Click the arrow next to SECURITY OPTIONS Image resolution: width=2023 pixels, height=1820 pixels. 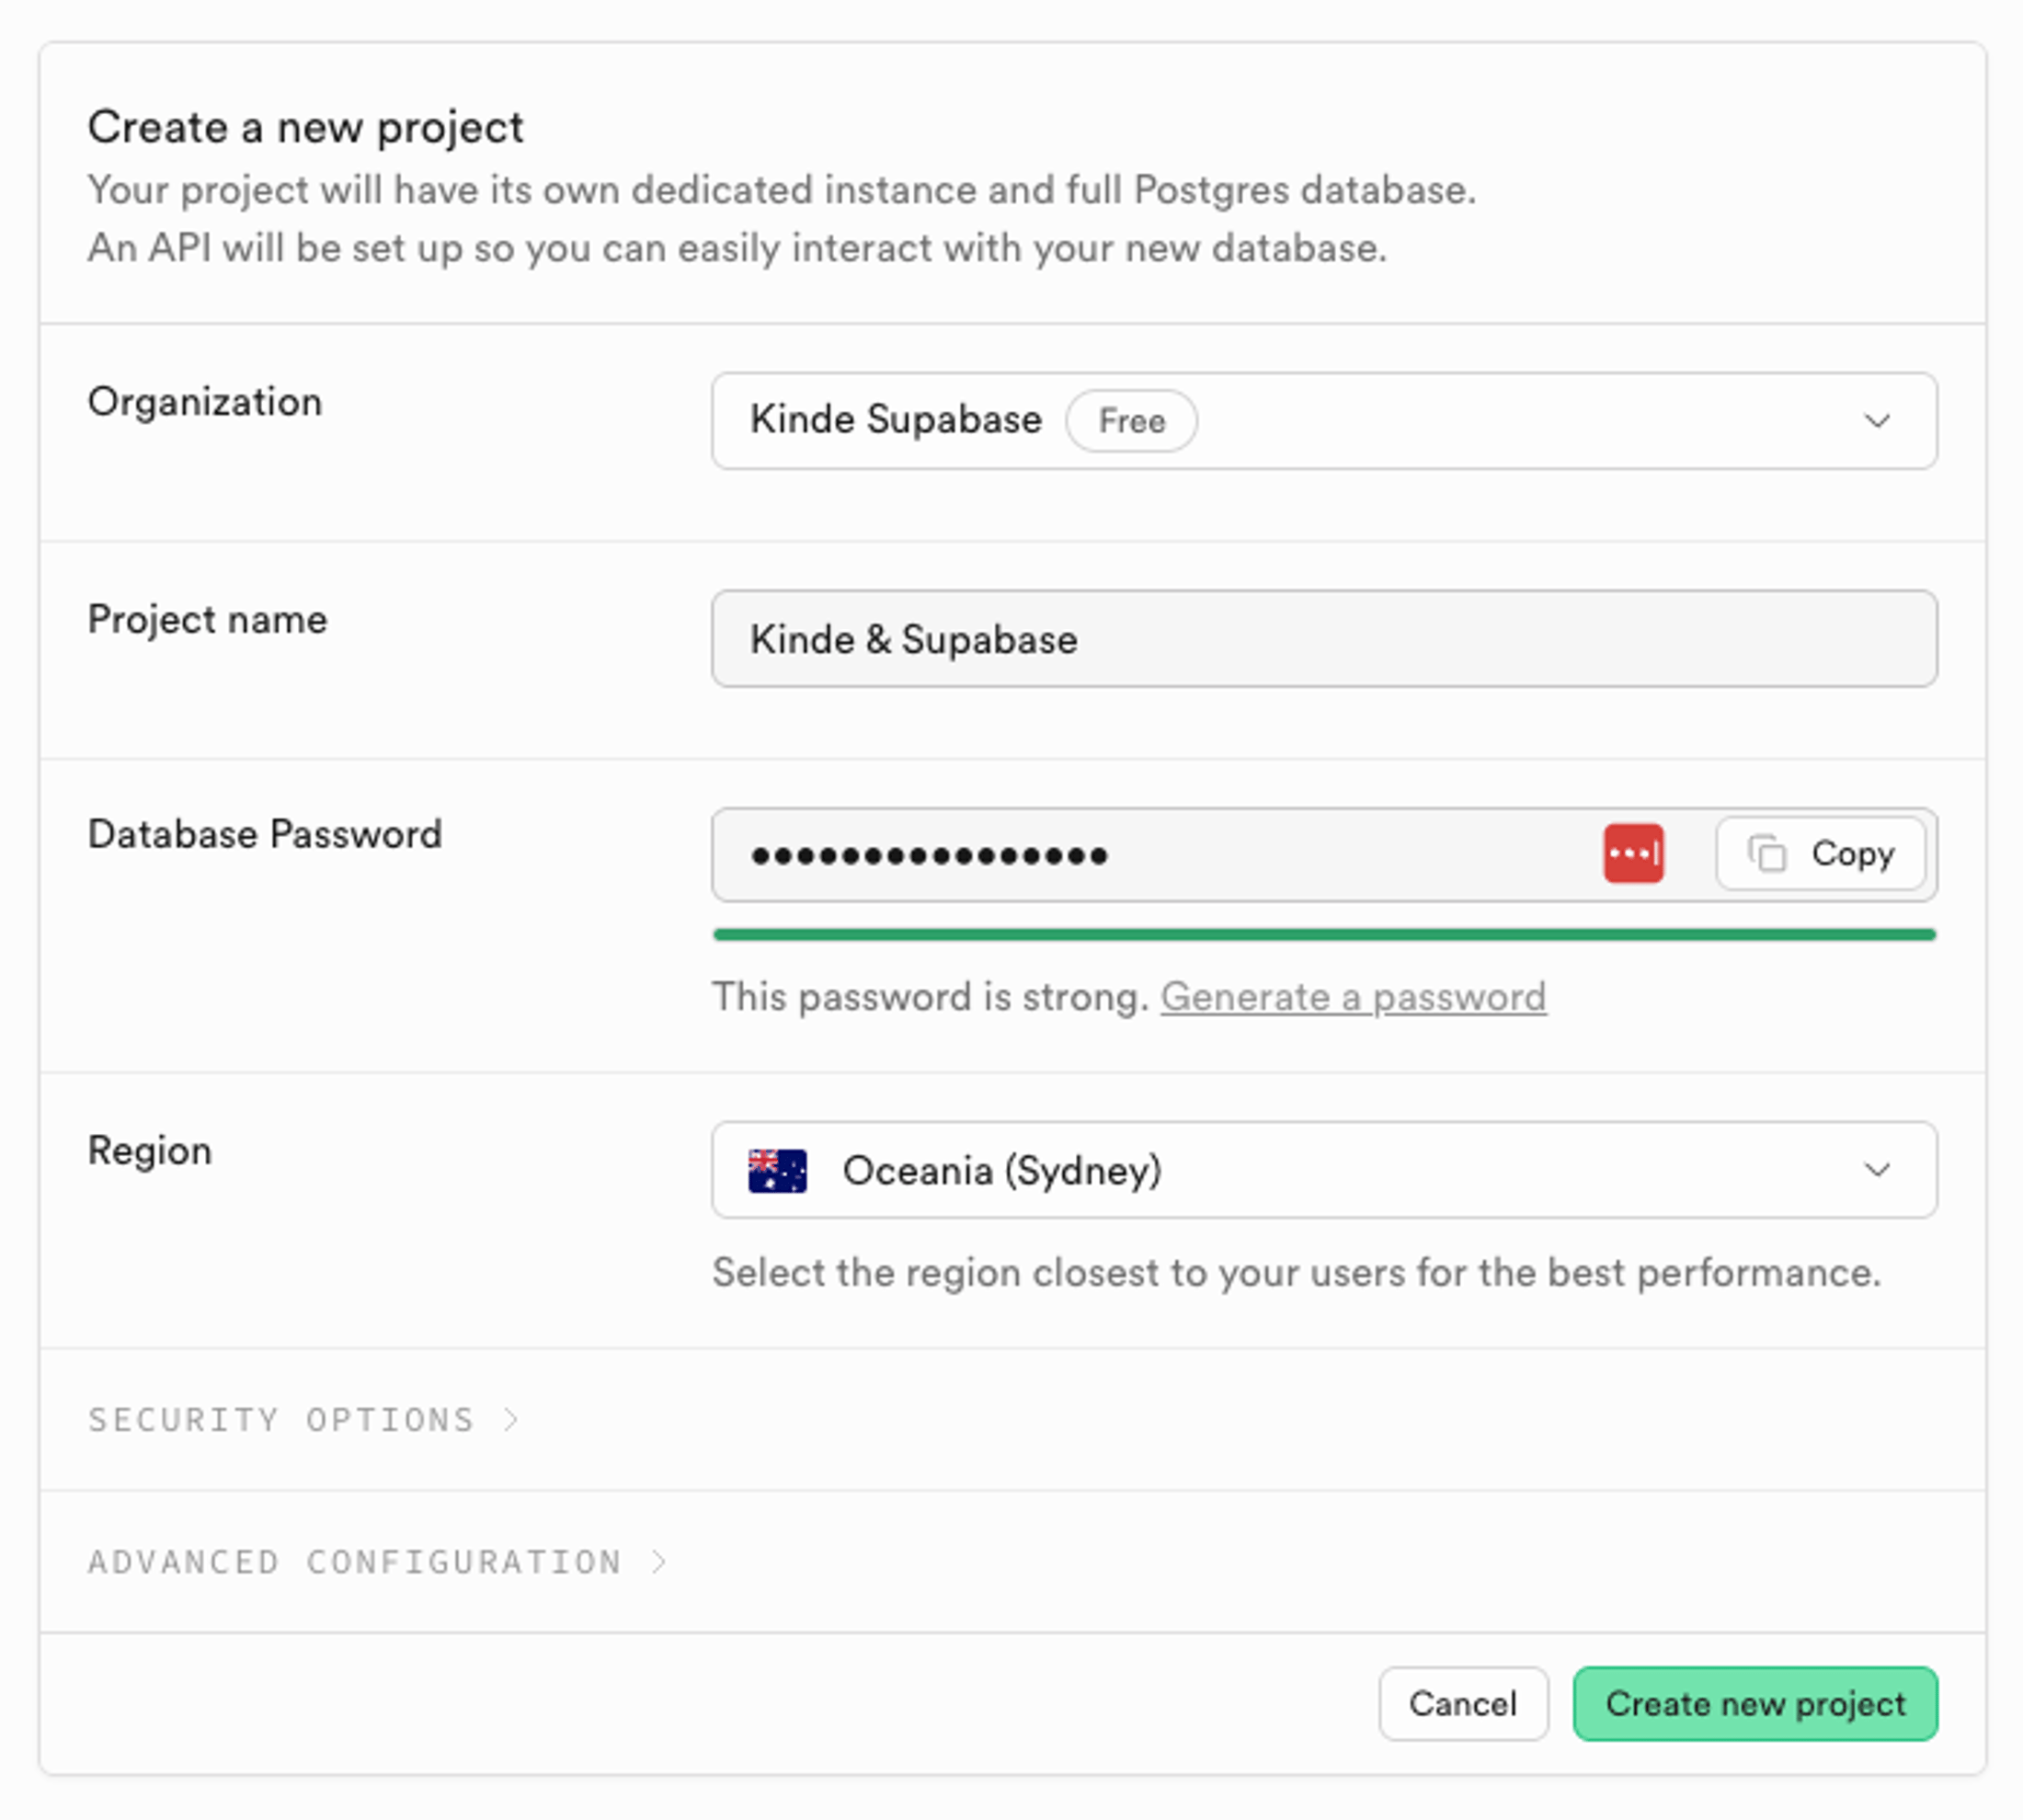512,1419
